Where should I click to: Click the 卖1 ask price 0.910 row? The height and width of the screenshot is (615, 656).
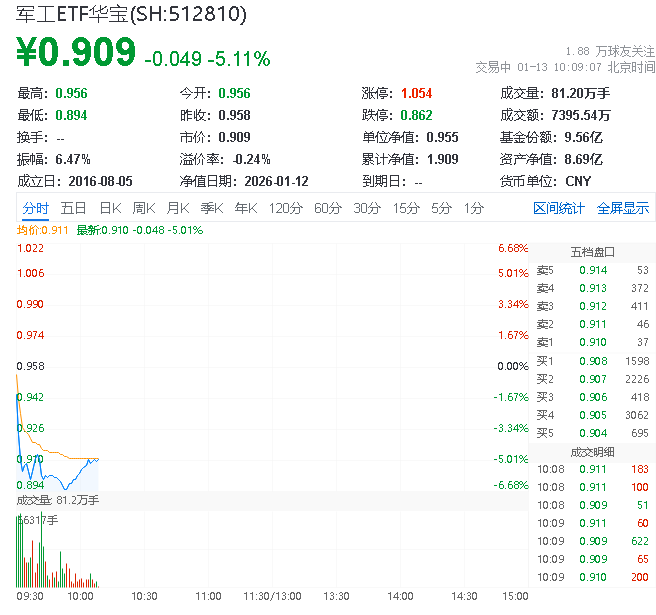[592, 342]
